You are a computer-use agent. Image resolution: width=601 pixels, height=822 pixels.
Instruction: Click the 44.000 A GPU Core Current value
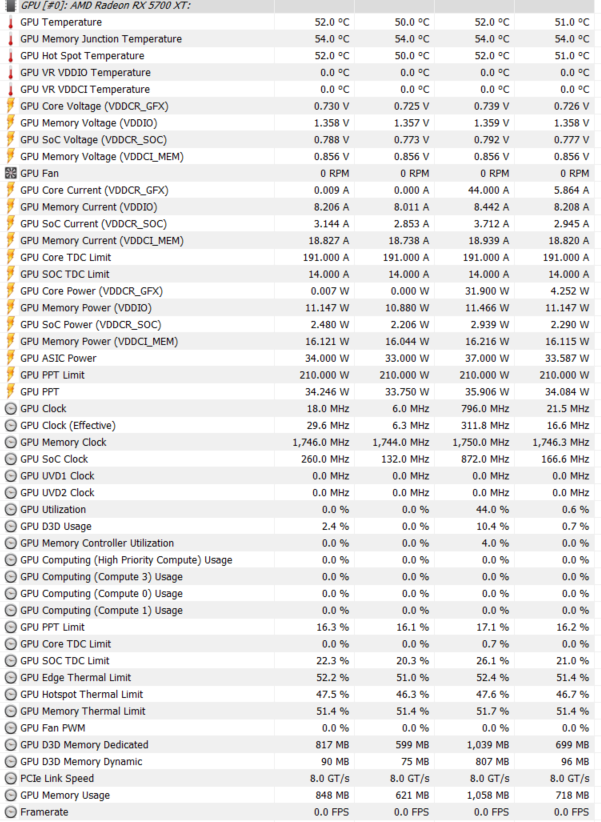click(x=488, y=190)
